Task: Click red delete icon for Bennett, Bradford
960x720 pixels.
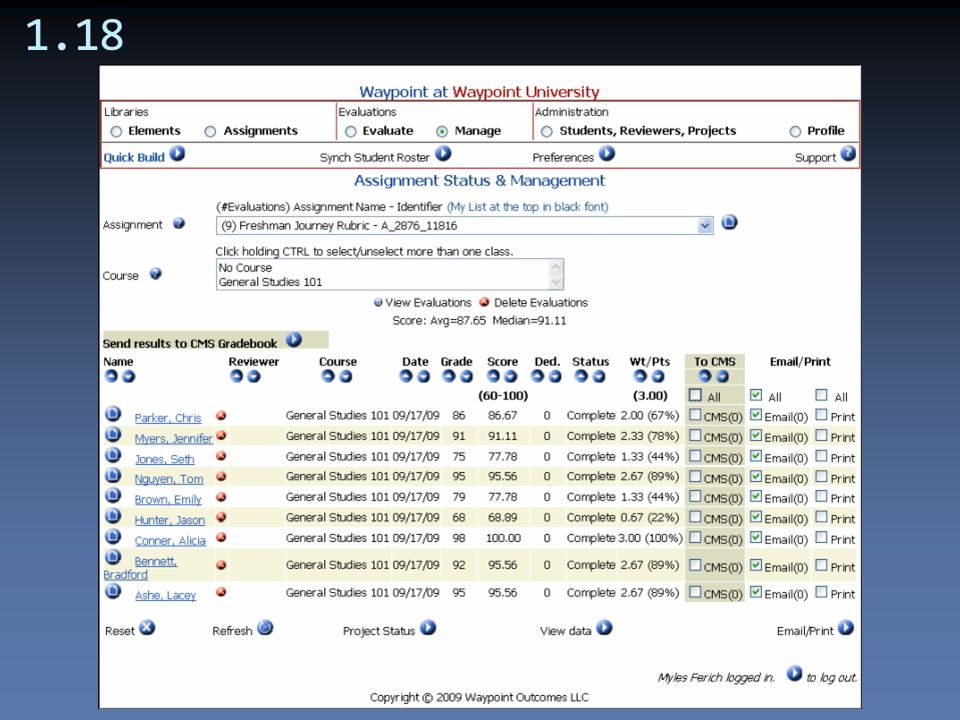Action: tap(221, 565)
